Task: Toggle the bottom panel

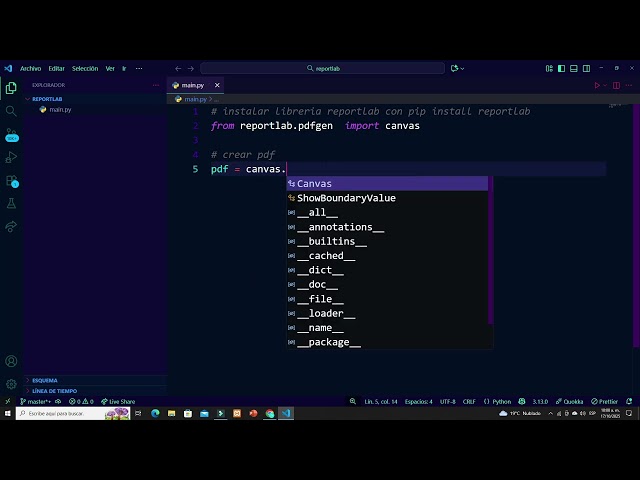Action: 574,69
